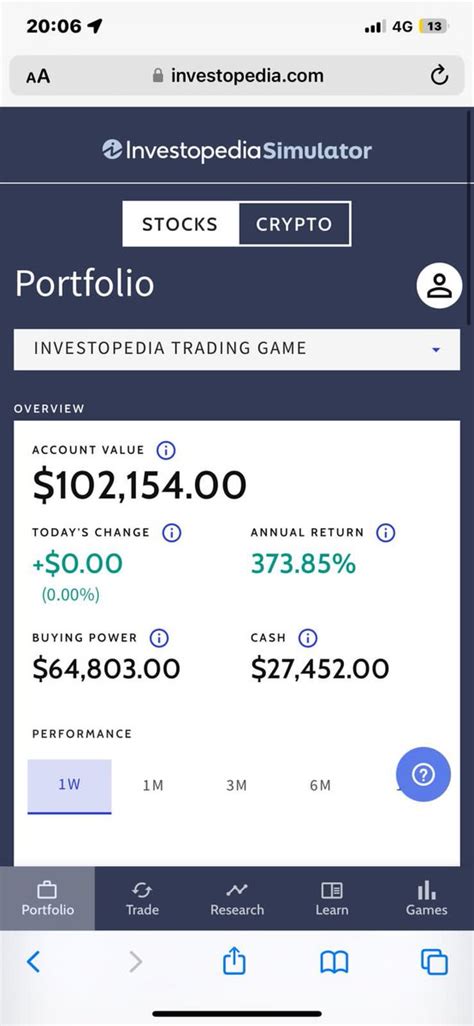Select the 1M performance tab

click(x=153, y=785)
